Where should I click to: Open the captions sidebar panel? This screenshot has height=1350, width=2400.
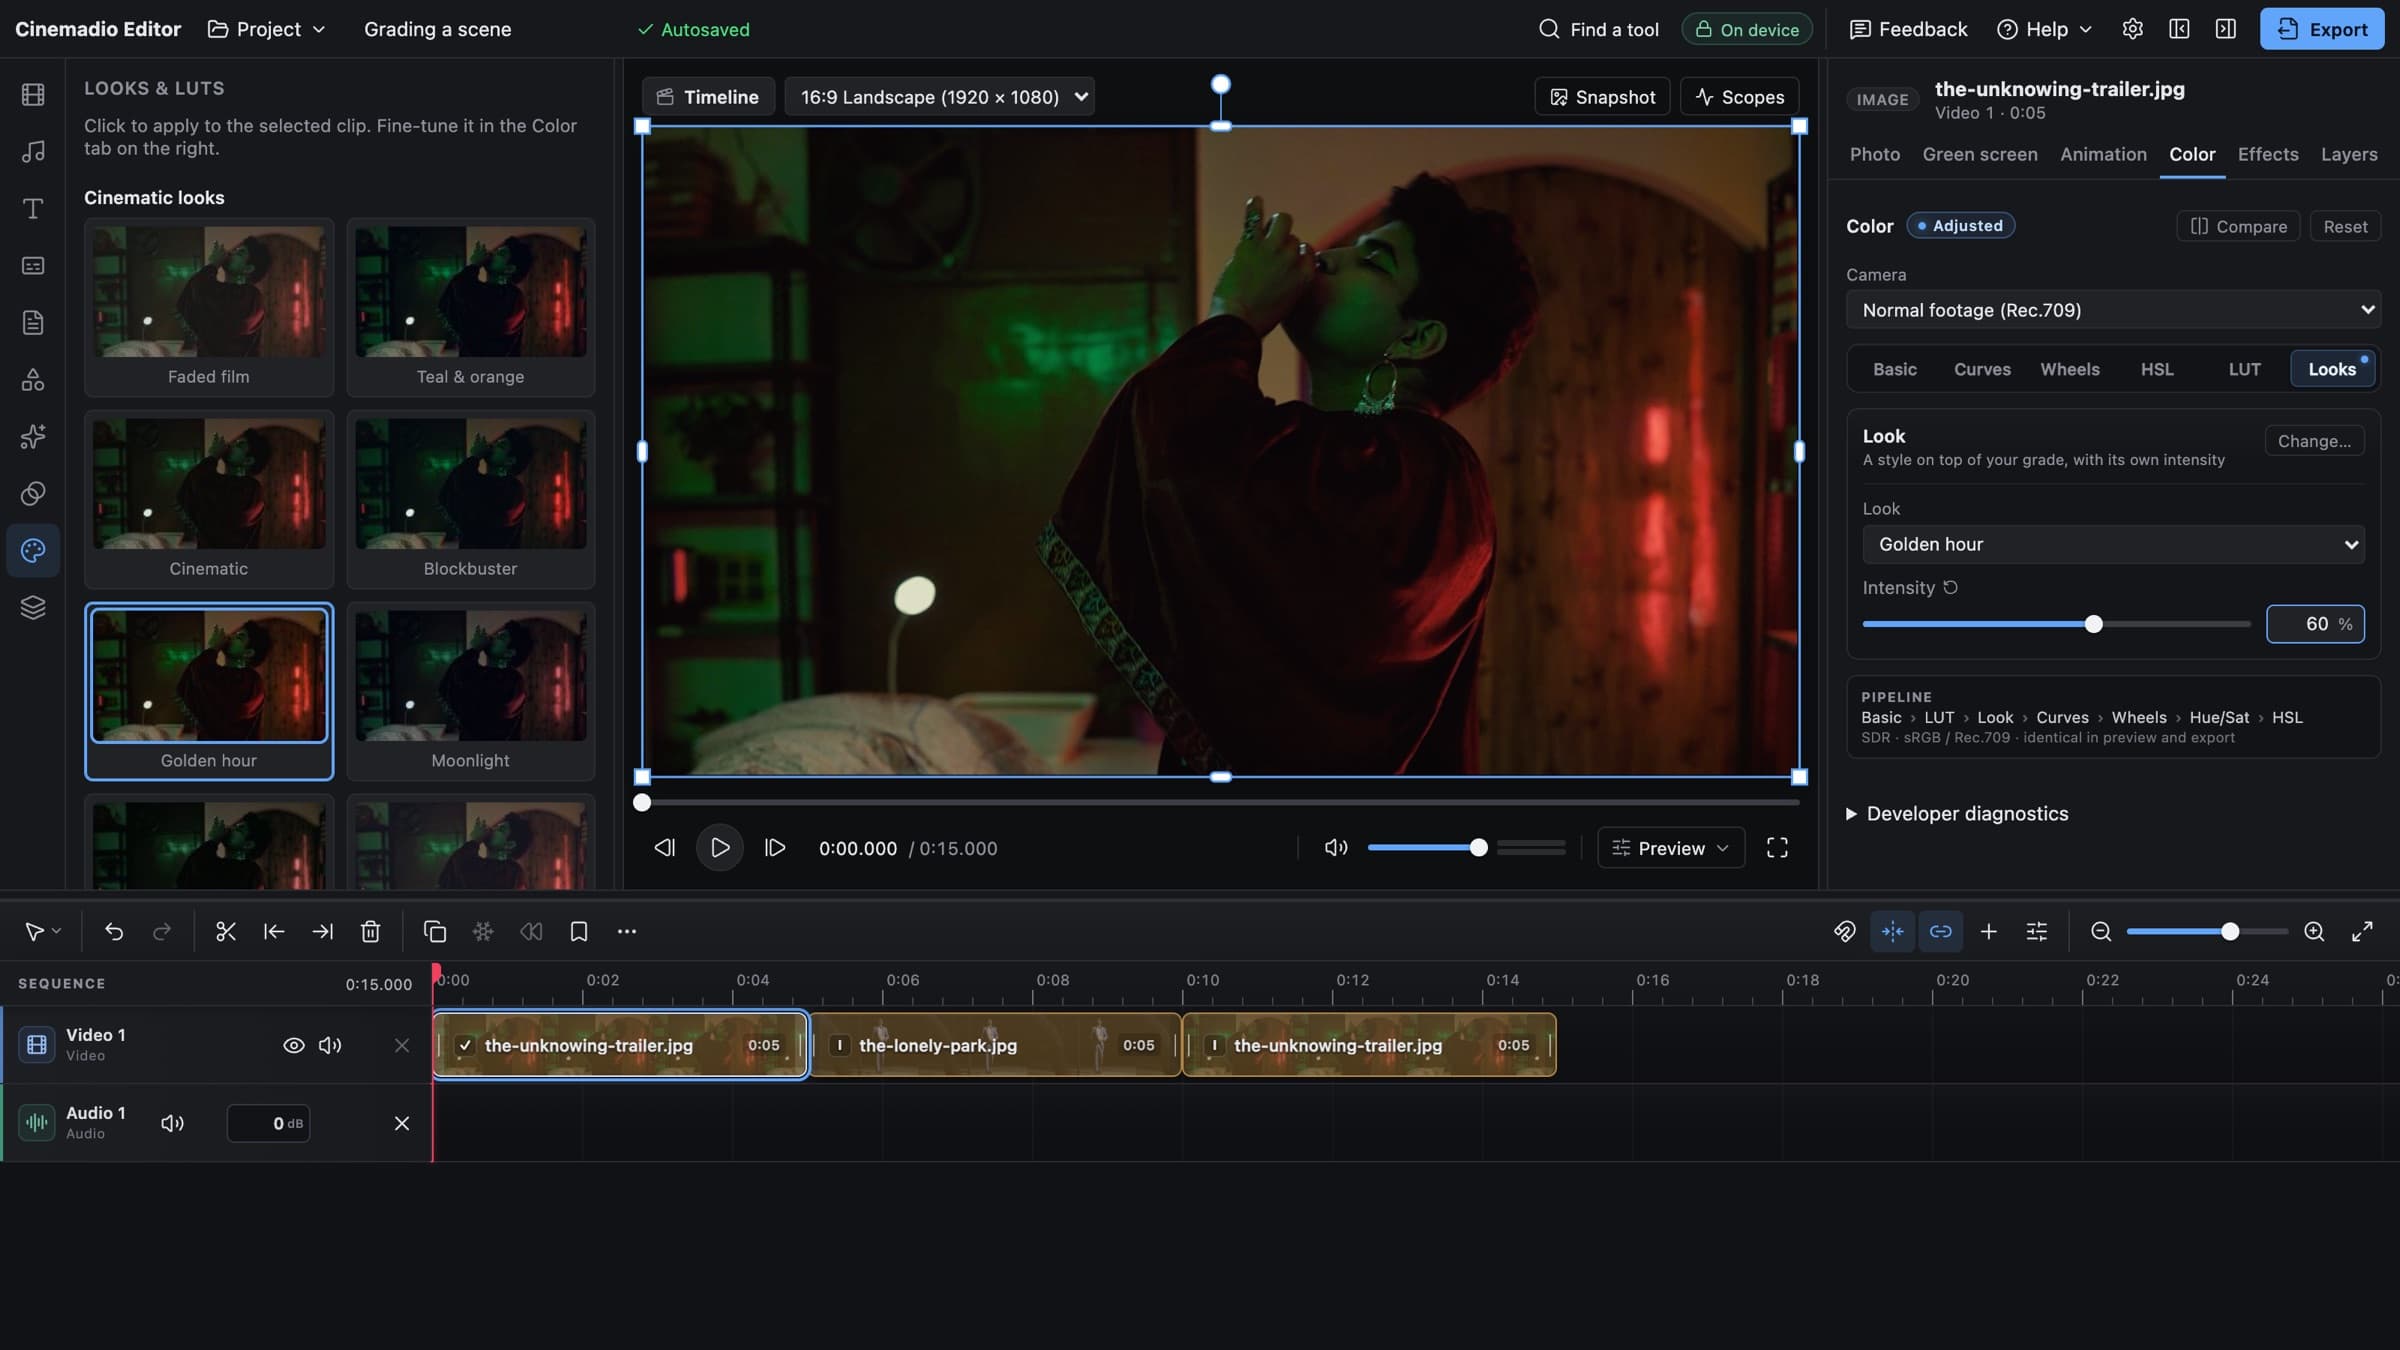click(x=33, y=266)
